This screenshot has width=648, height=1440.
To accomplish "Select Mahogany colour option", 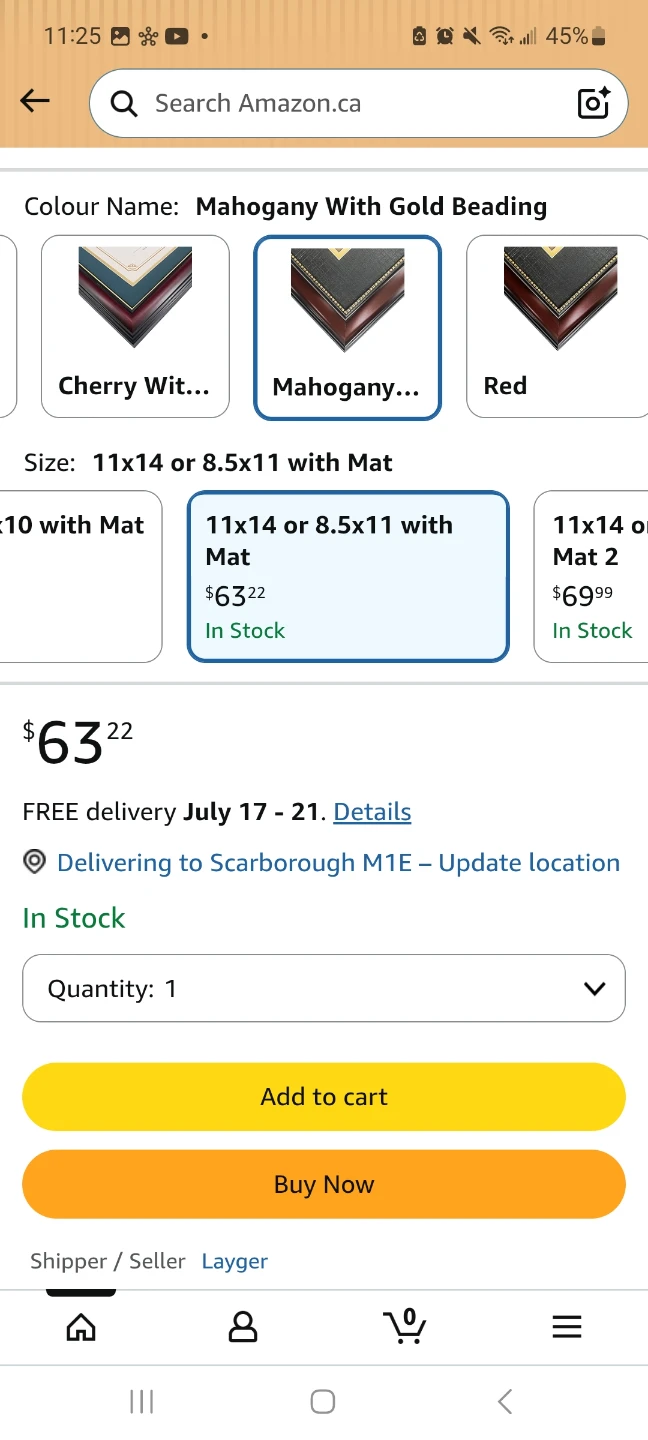I will pos(347,328).
